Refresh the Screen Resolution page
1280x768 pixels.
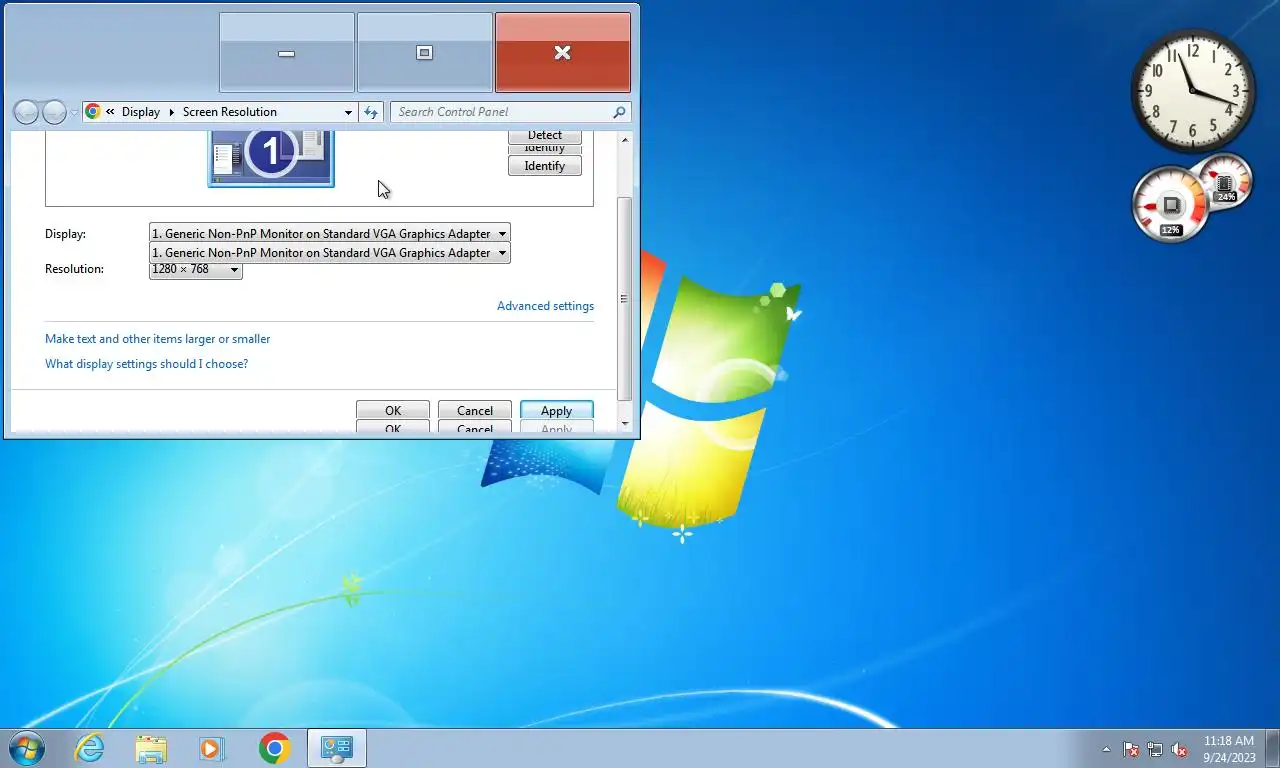[371, 112]
